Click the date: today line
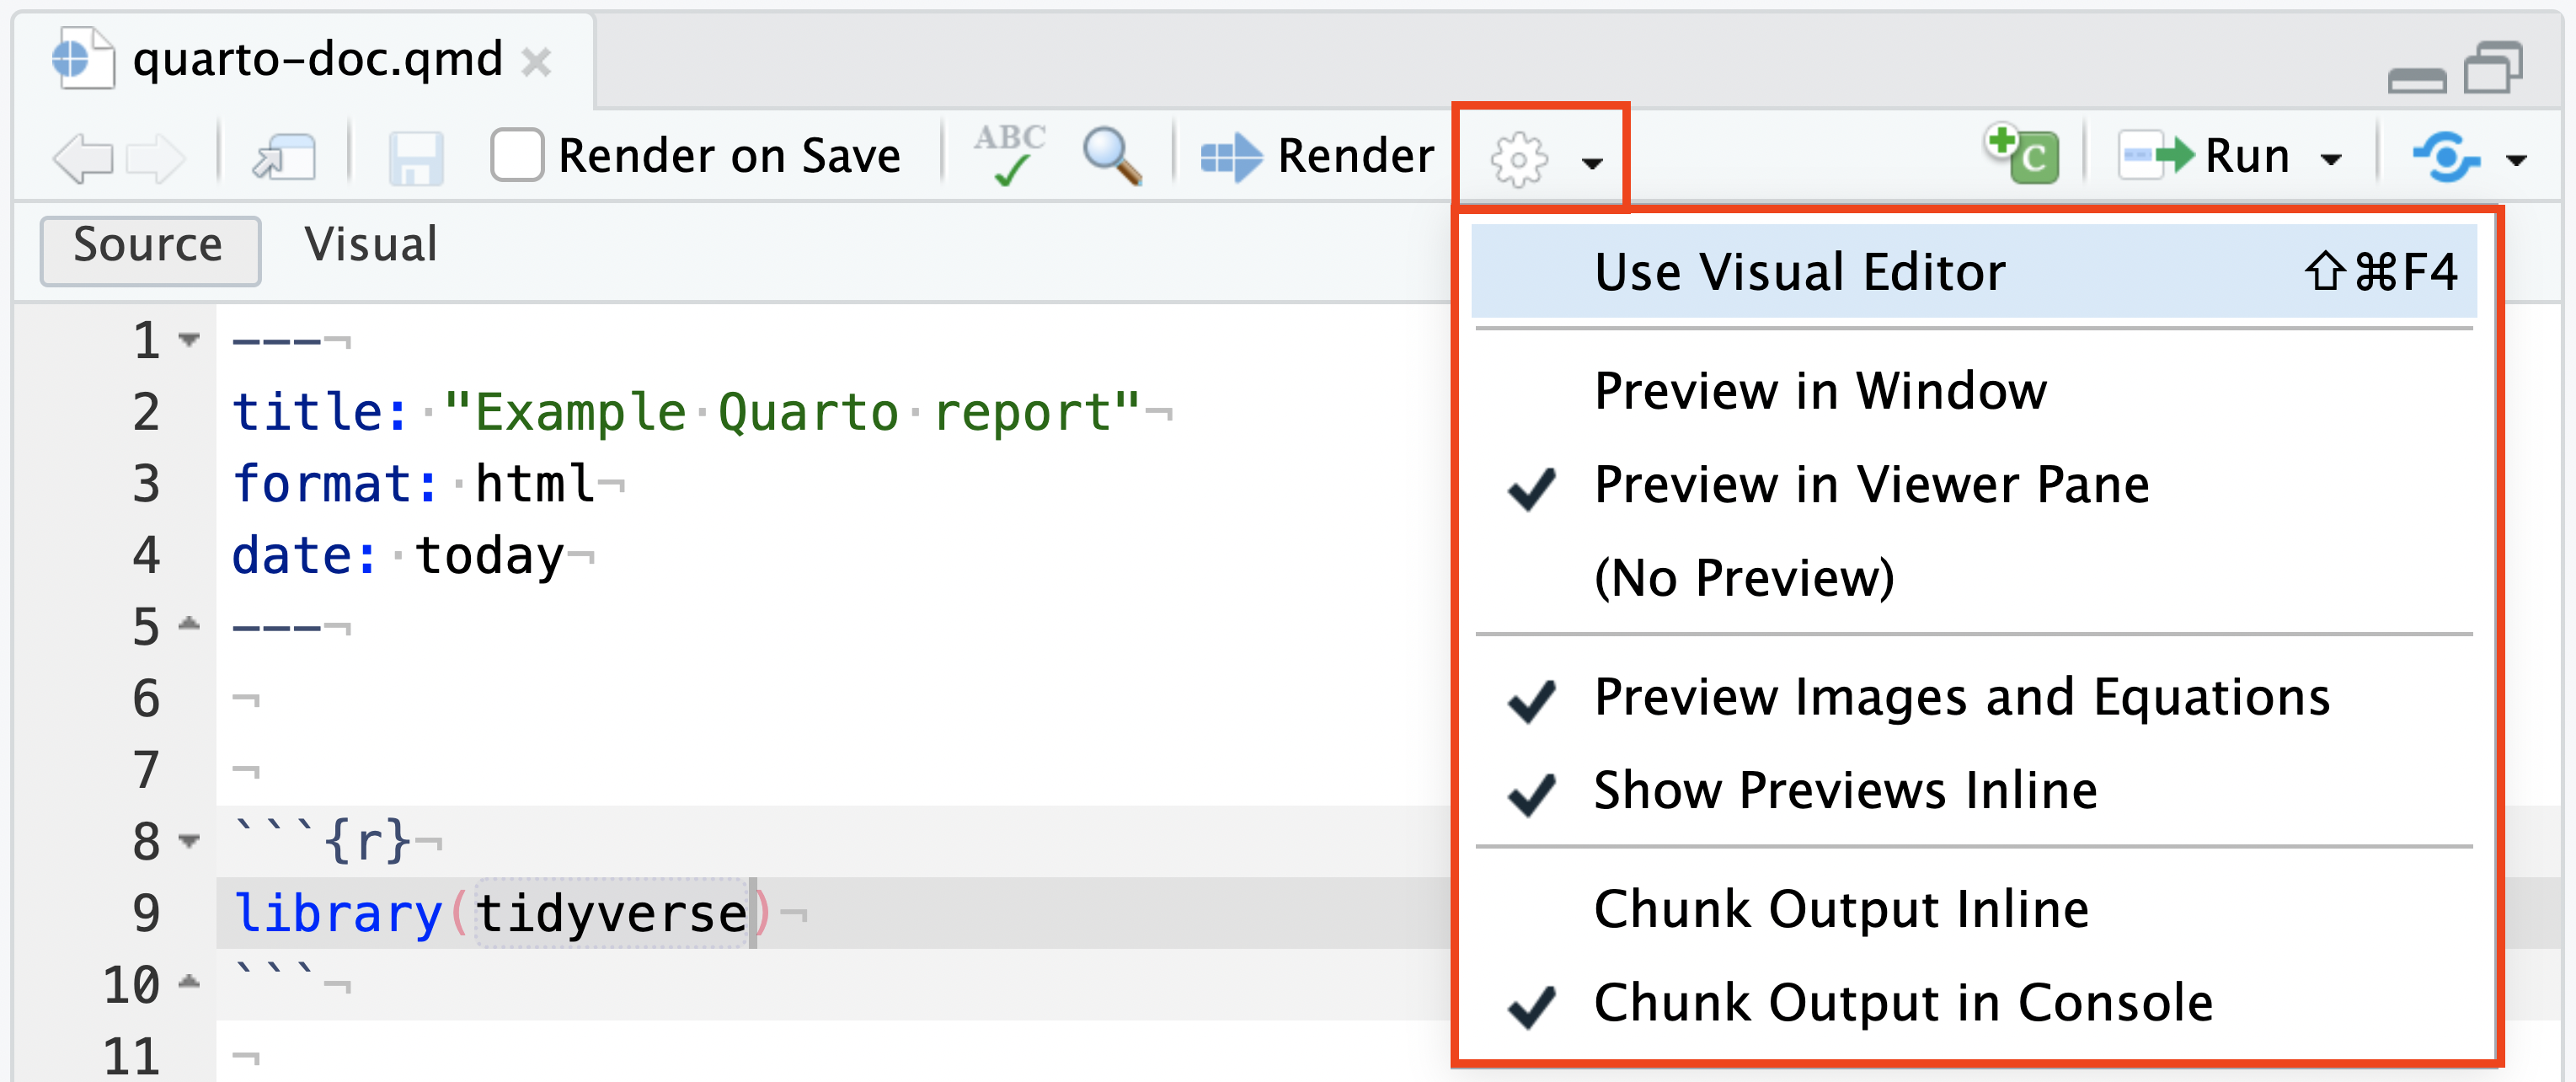This screenshot has width=2576, height=1082. coord(412,557)
